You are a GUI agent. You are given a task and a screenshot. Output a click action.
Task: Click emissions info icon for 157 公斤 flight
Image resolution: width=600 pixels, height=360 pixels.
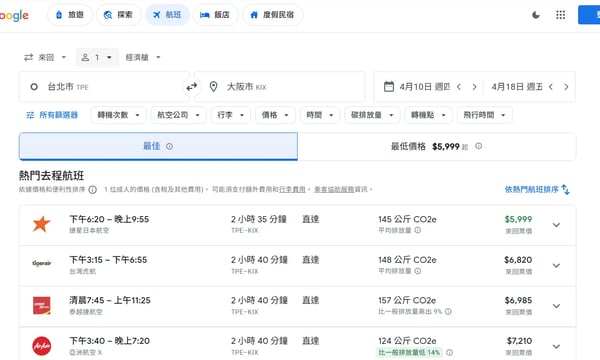[x=448, y=311]
